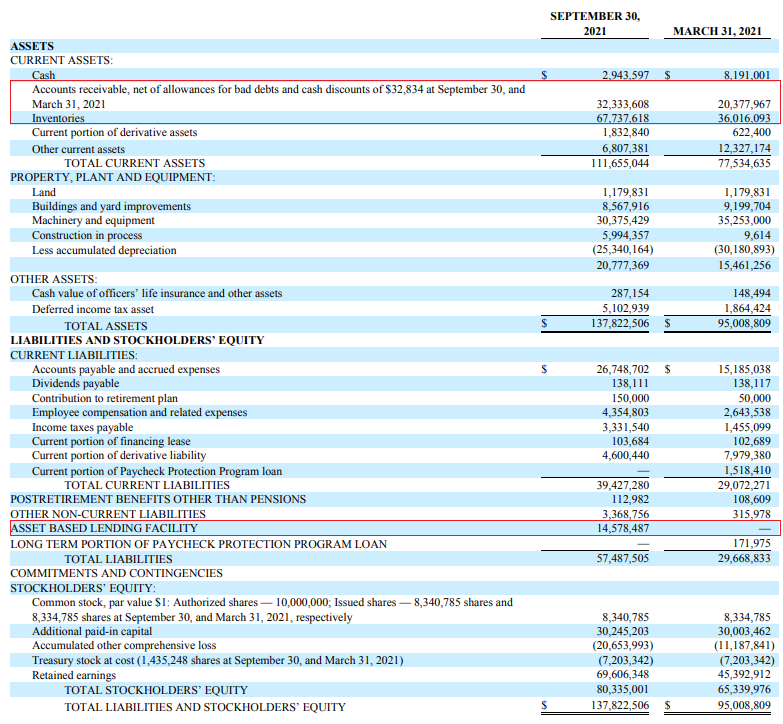Select accounts receivable value 20,377,967
Viewport: 783px width, 724px height.
pyautogui.click(x=744, y=104)
